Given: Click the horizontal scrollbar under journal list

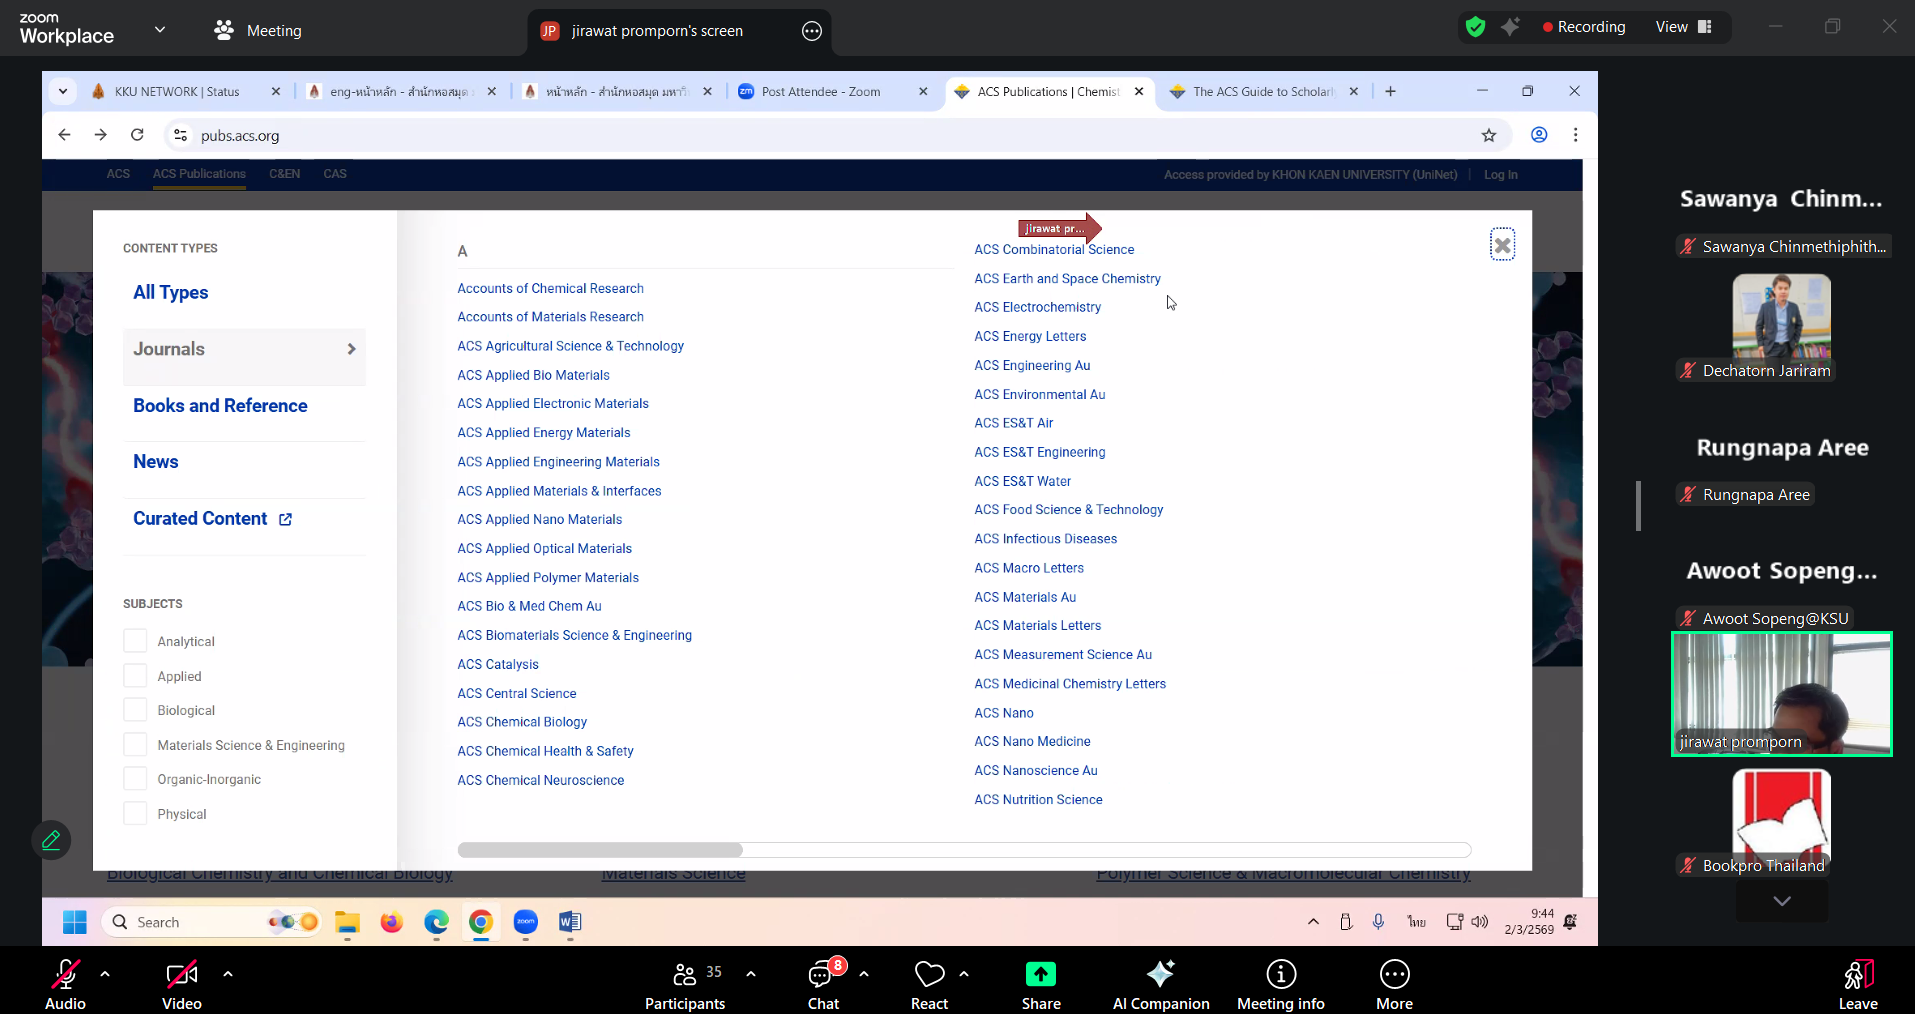Looking at the screenshot, I should tap(600, 850).
